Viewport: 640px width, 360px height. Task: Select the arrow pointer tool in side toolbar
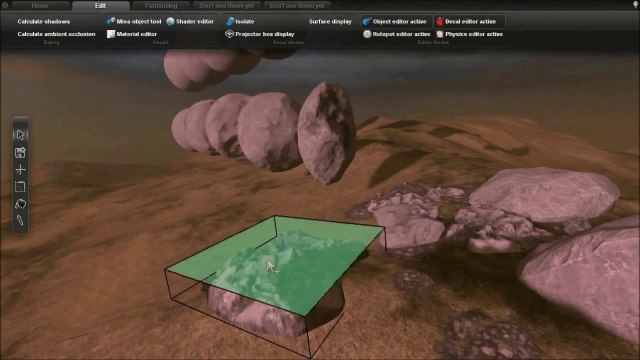point(20,135)
